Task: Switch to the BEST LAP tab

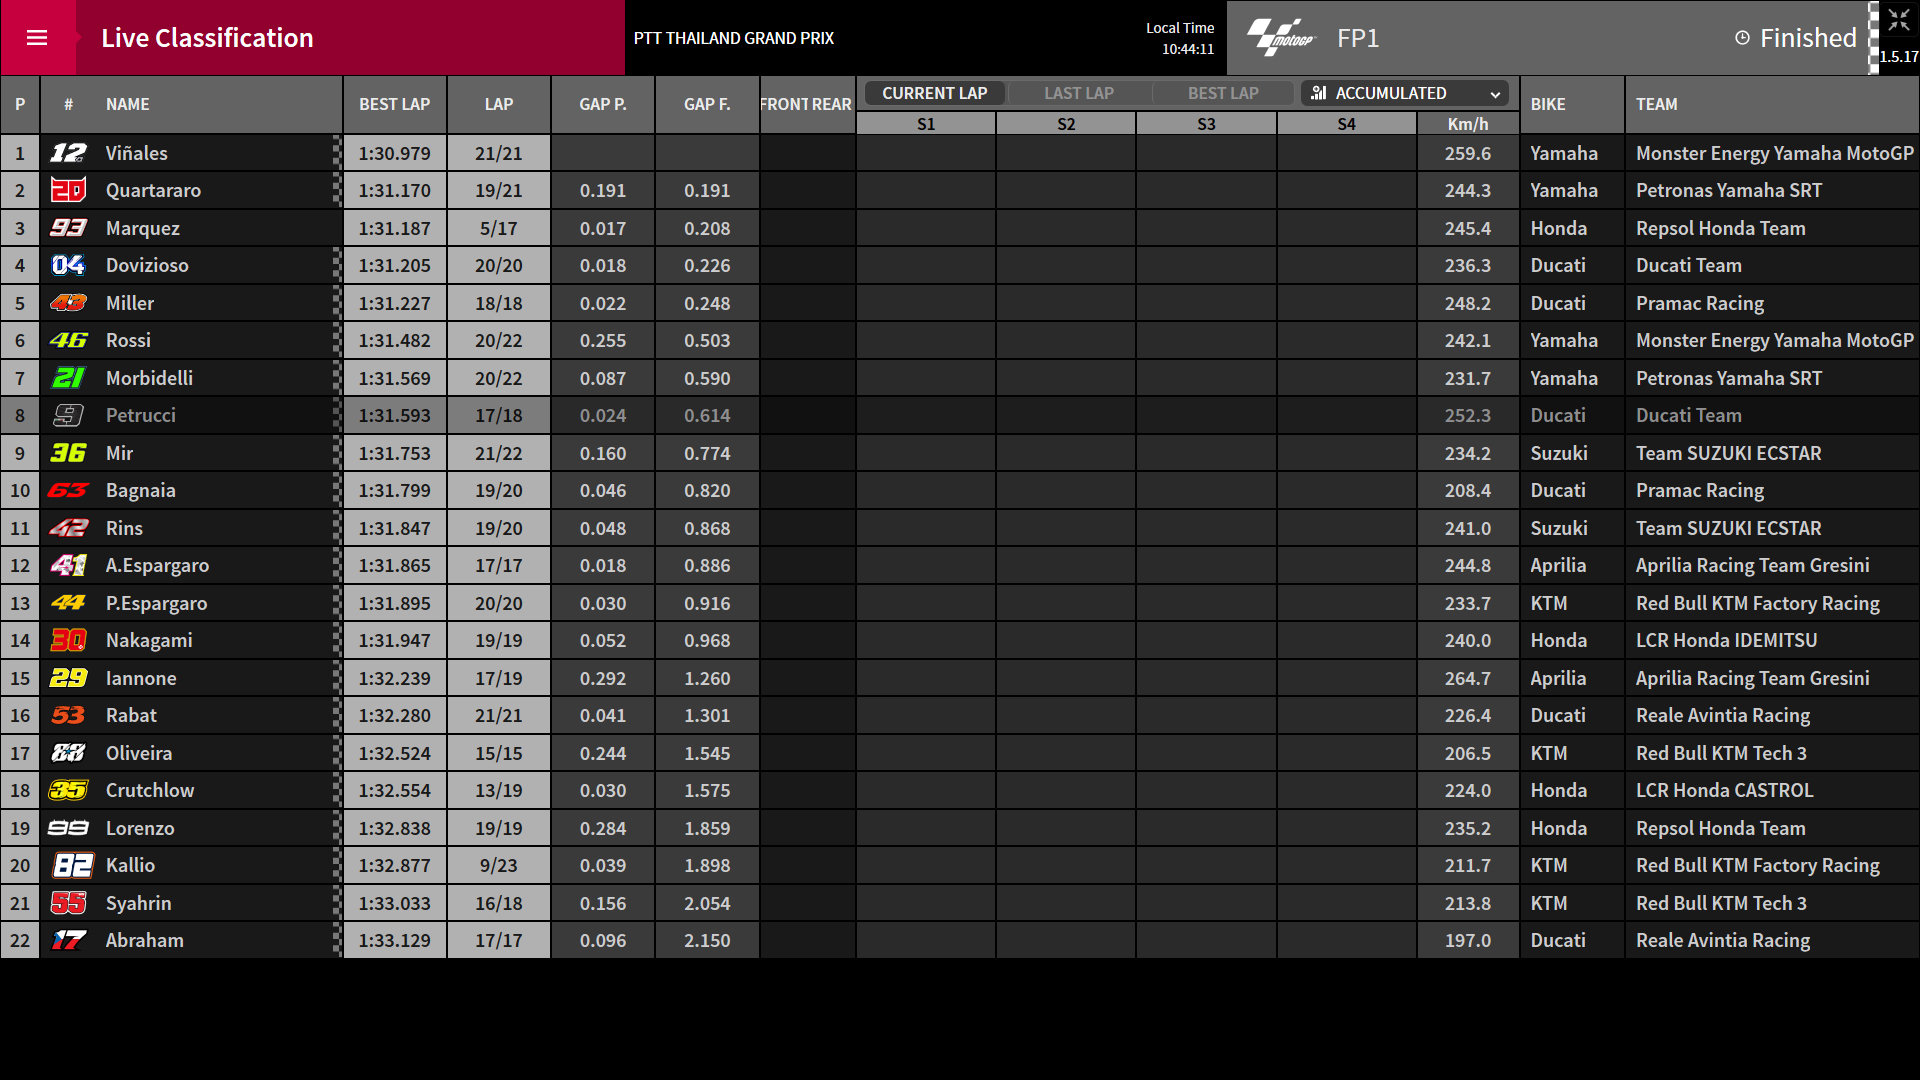Action: 1223,93
